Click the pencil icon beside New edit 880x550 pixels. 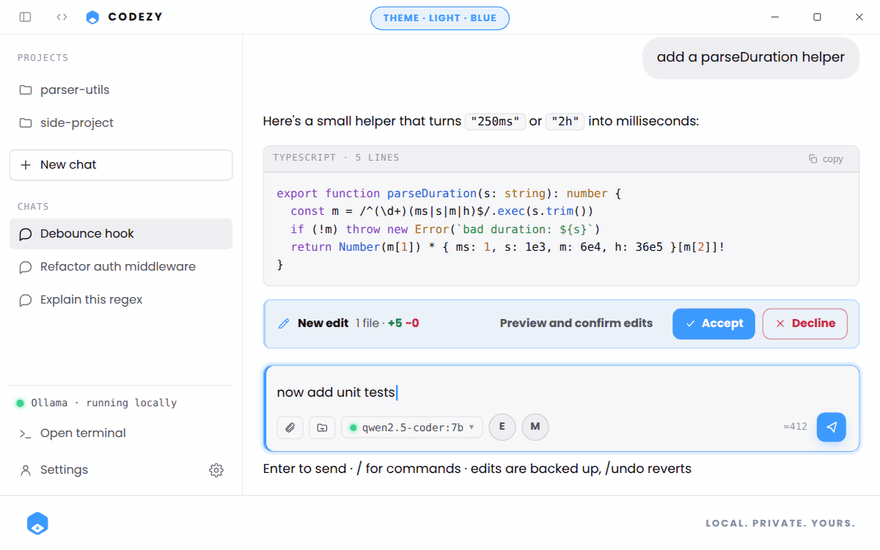(x=284, y=323)
